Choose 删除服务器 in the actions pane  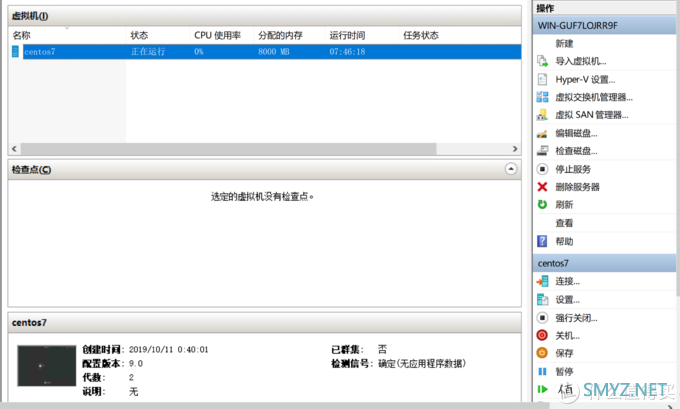[x=577, y=187]
